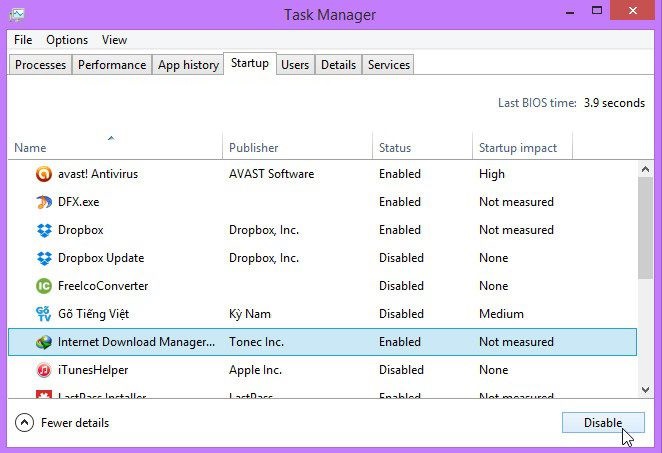662x453 pixels.
Task: Switch to the Processes tab
Action: pos(41,65)
